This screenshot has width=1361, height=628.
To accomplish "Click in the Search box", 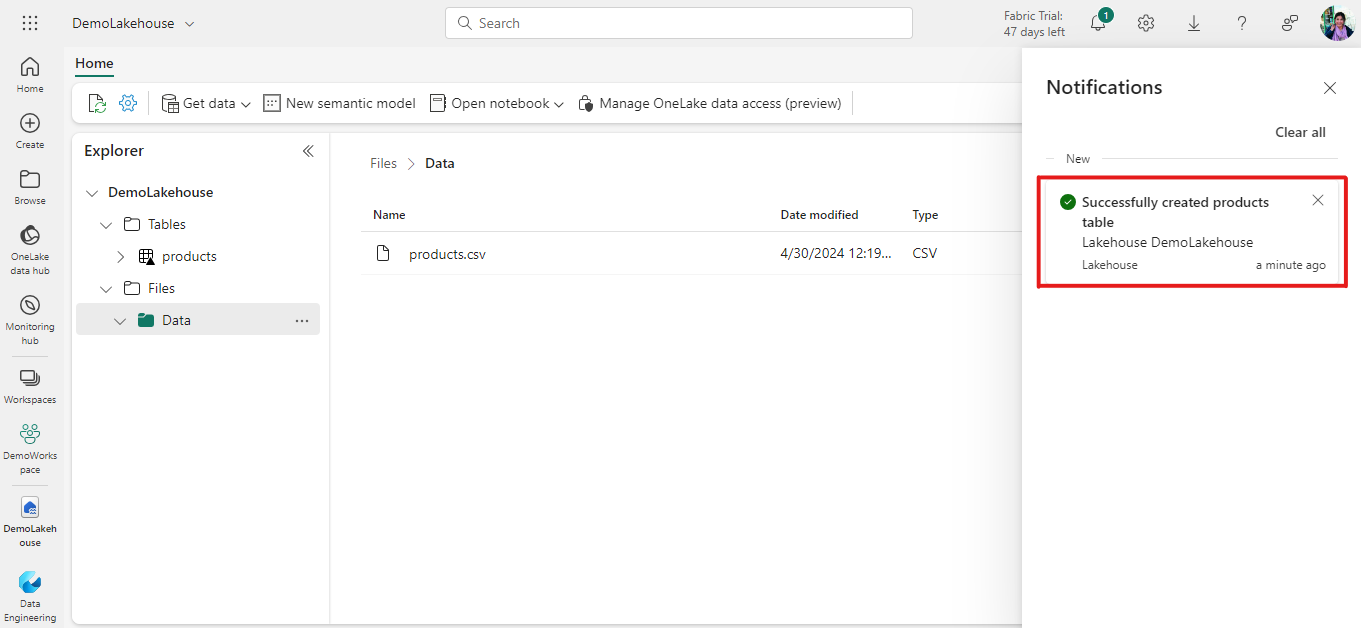I will click(679, 23).
